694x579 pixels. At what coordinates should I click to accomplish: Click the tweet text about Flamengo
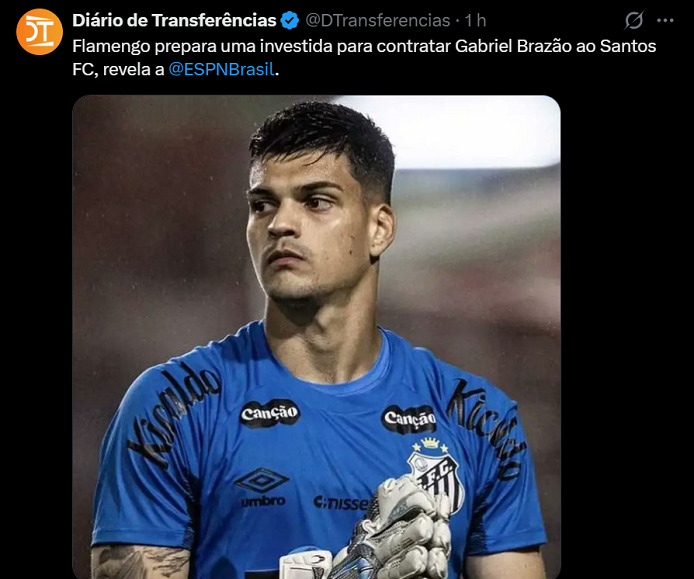click(364, 58)
